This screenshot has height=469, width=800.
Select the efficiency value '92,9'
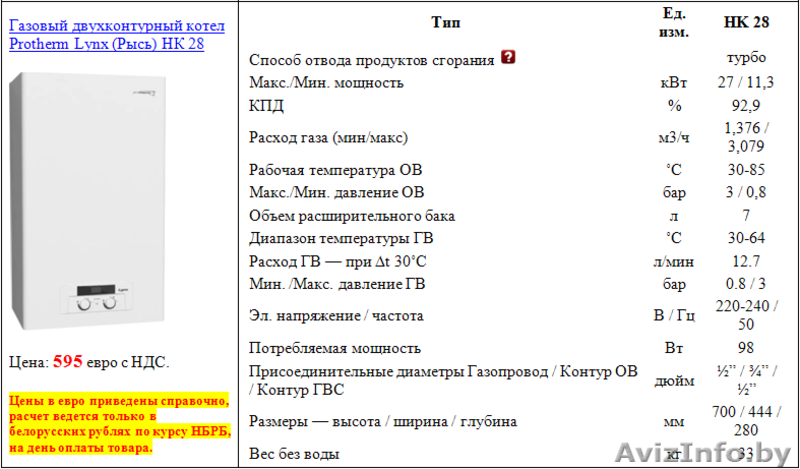pyautogui.click(x=746, y=106)
